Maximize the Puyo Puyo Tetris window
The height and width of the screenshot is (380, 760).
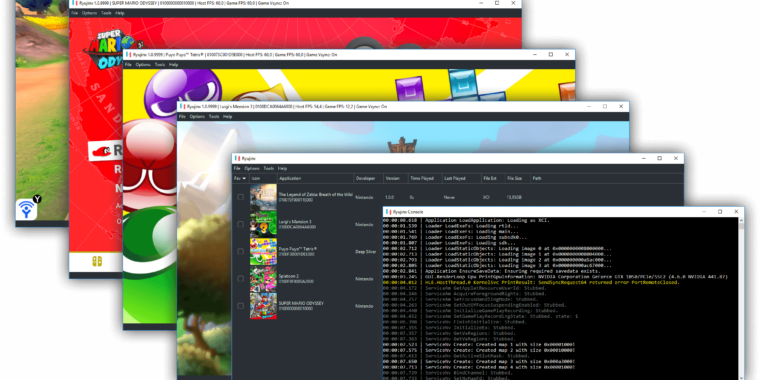point(551,55)
